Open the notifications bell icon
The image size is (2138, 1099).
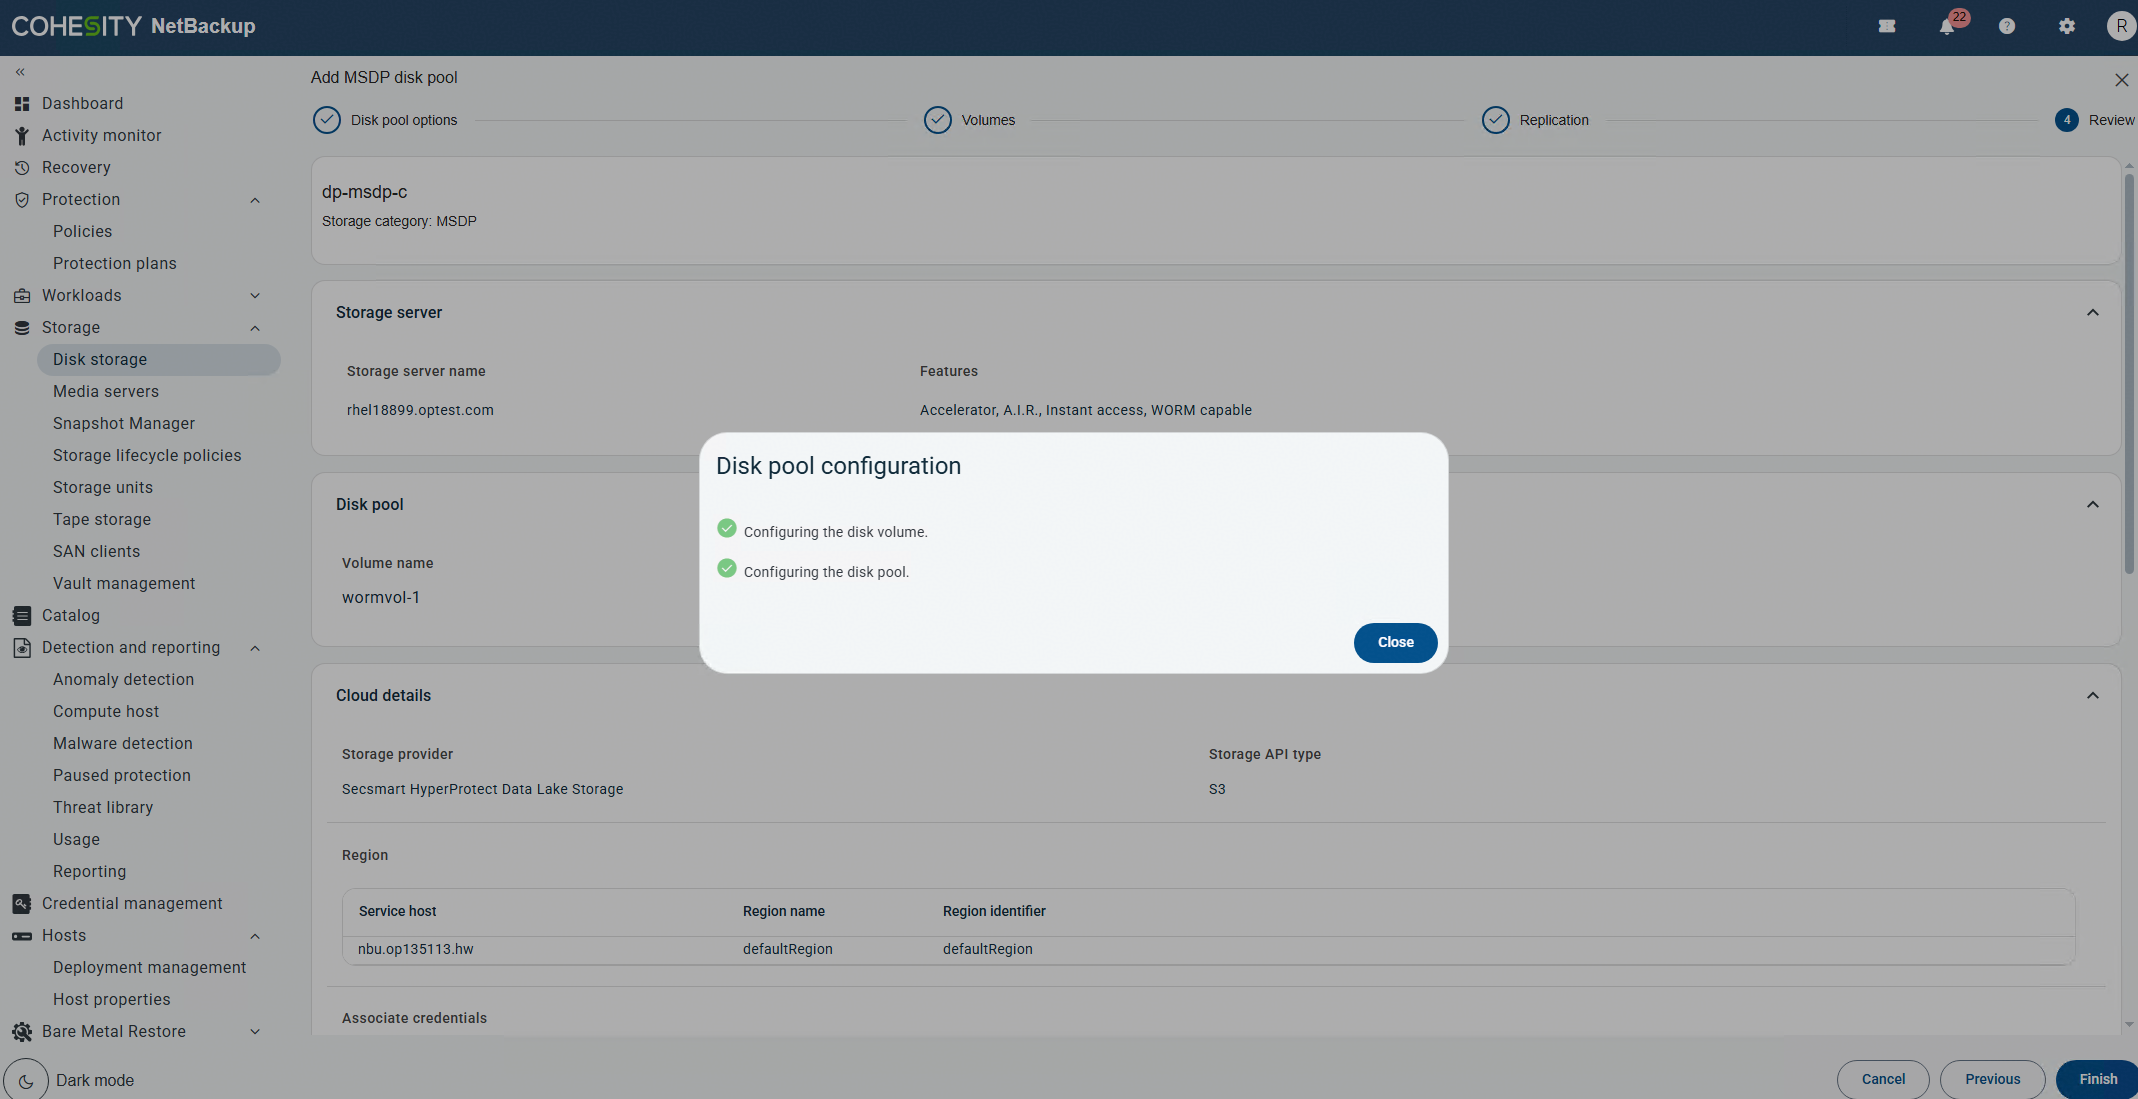[1947, 27]
